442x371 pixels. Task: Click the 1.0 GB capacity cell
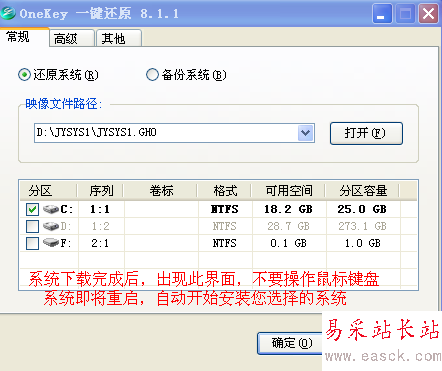click(362, 243)
